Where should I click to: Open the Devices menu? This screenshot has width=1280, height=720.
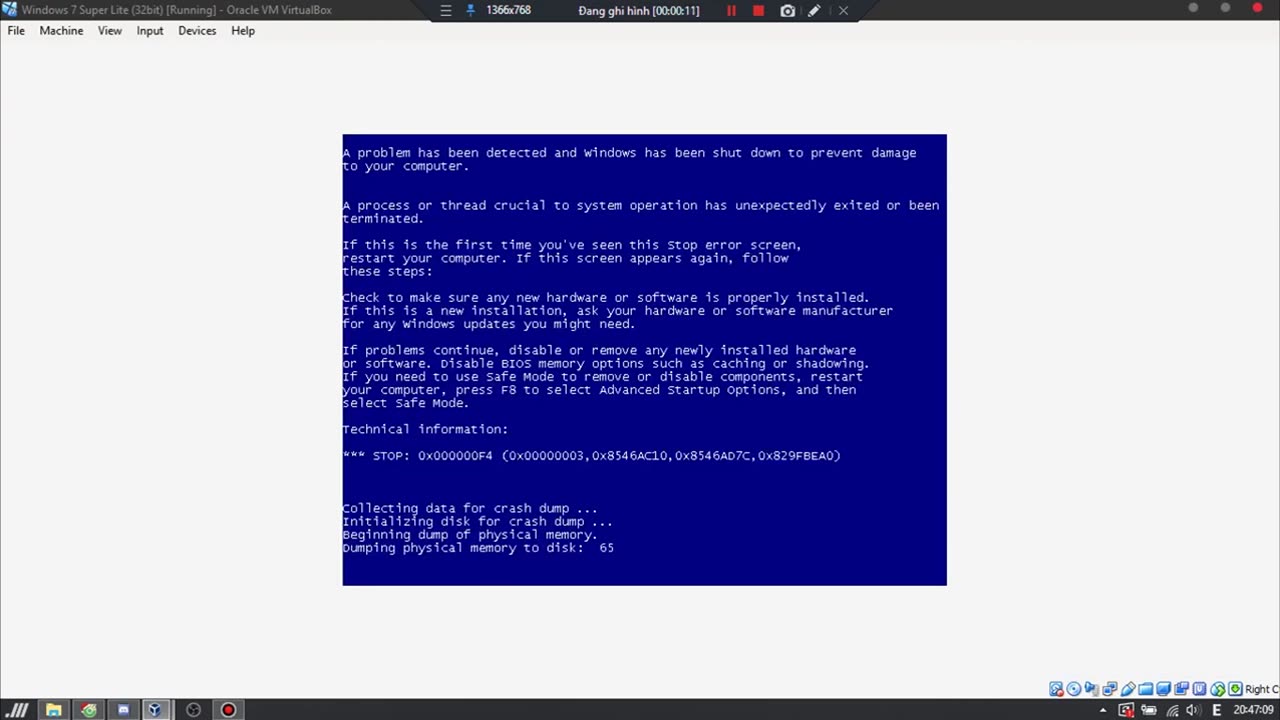[197, 31]
